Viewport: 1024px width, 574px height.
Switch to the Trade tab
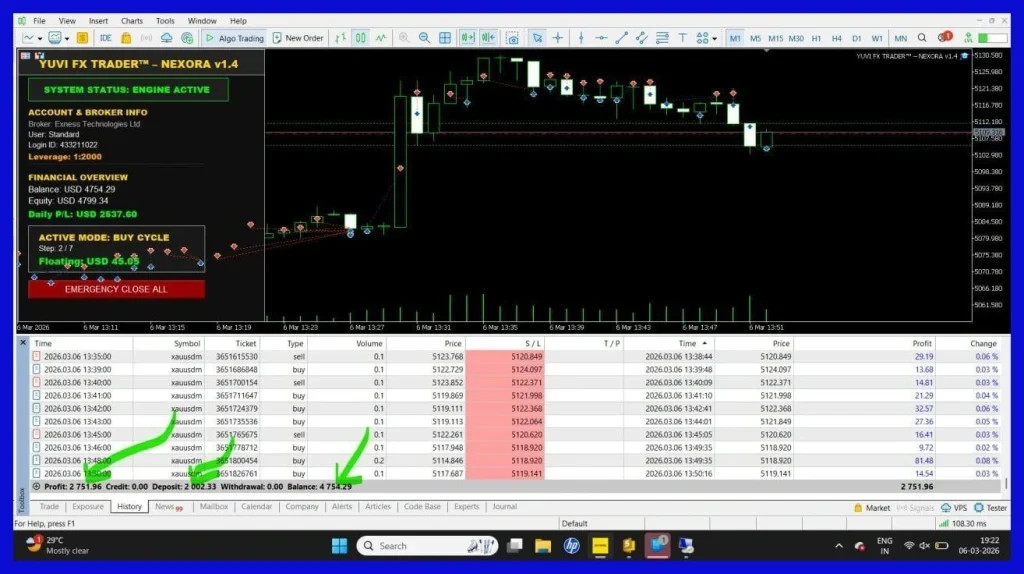click(x=49, y=507)
